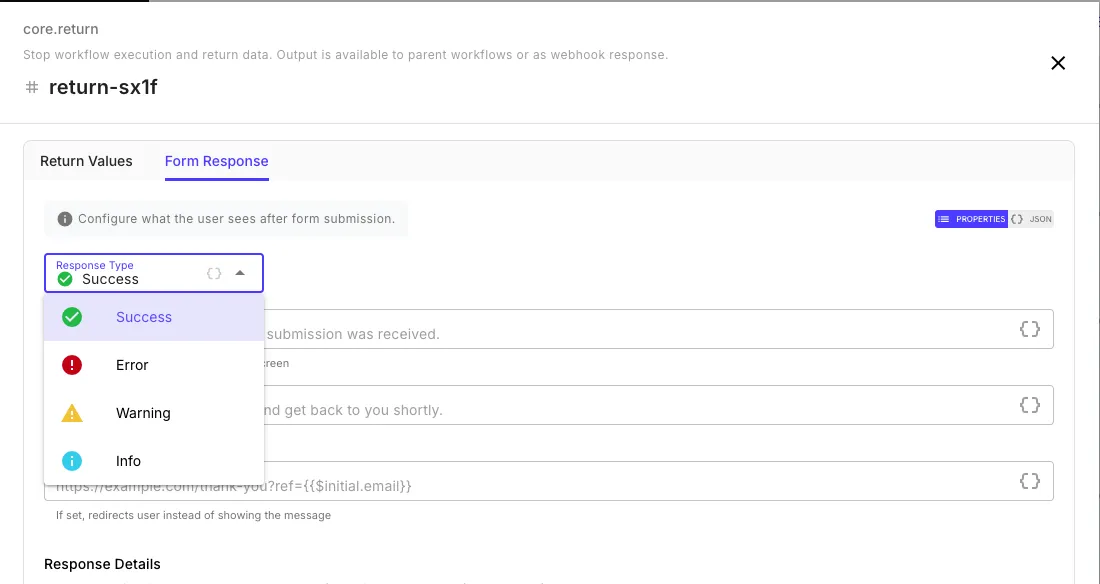The height and width of the screenshot is (584, 1100).
Task: Click the blue Info circle icon
Action: [71, 460]
